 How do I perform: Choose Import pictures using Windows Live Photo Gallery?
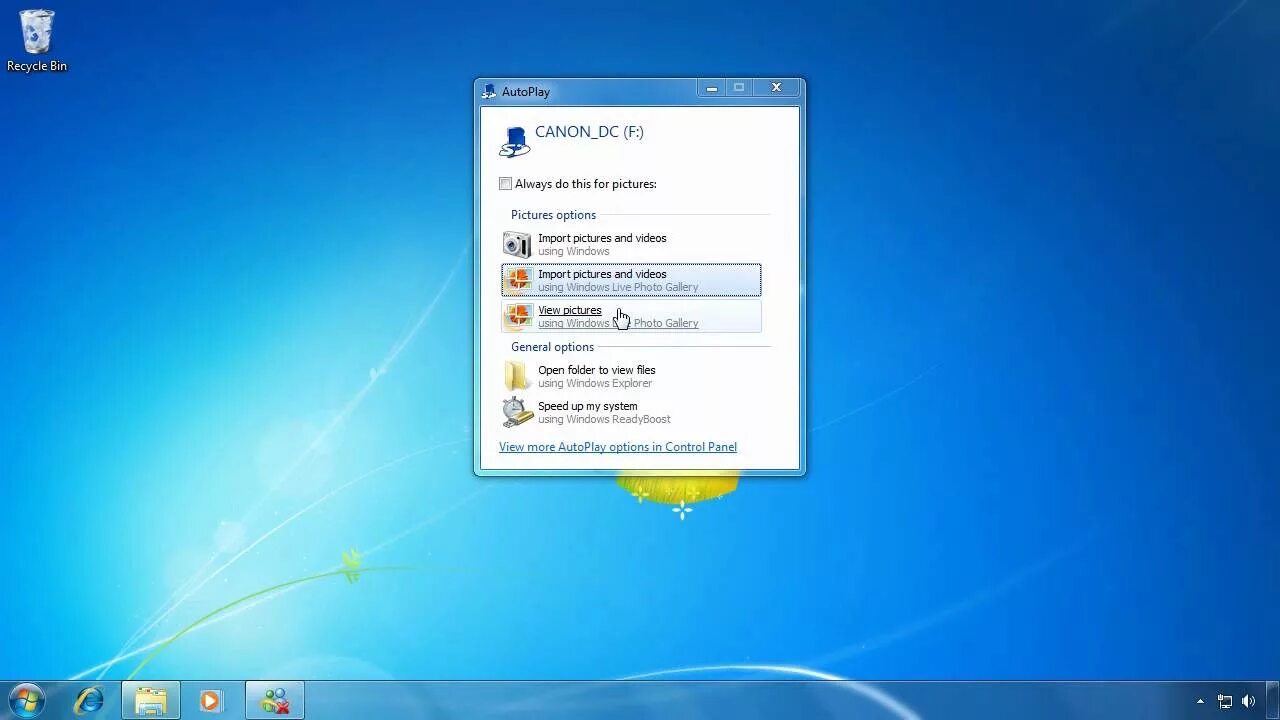tap(631, 280)
